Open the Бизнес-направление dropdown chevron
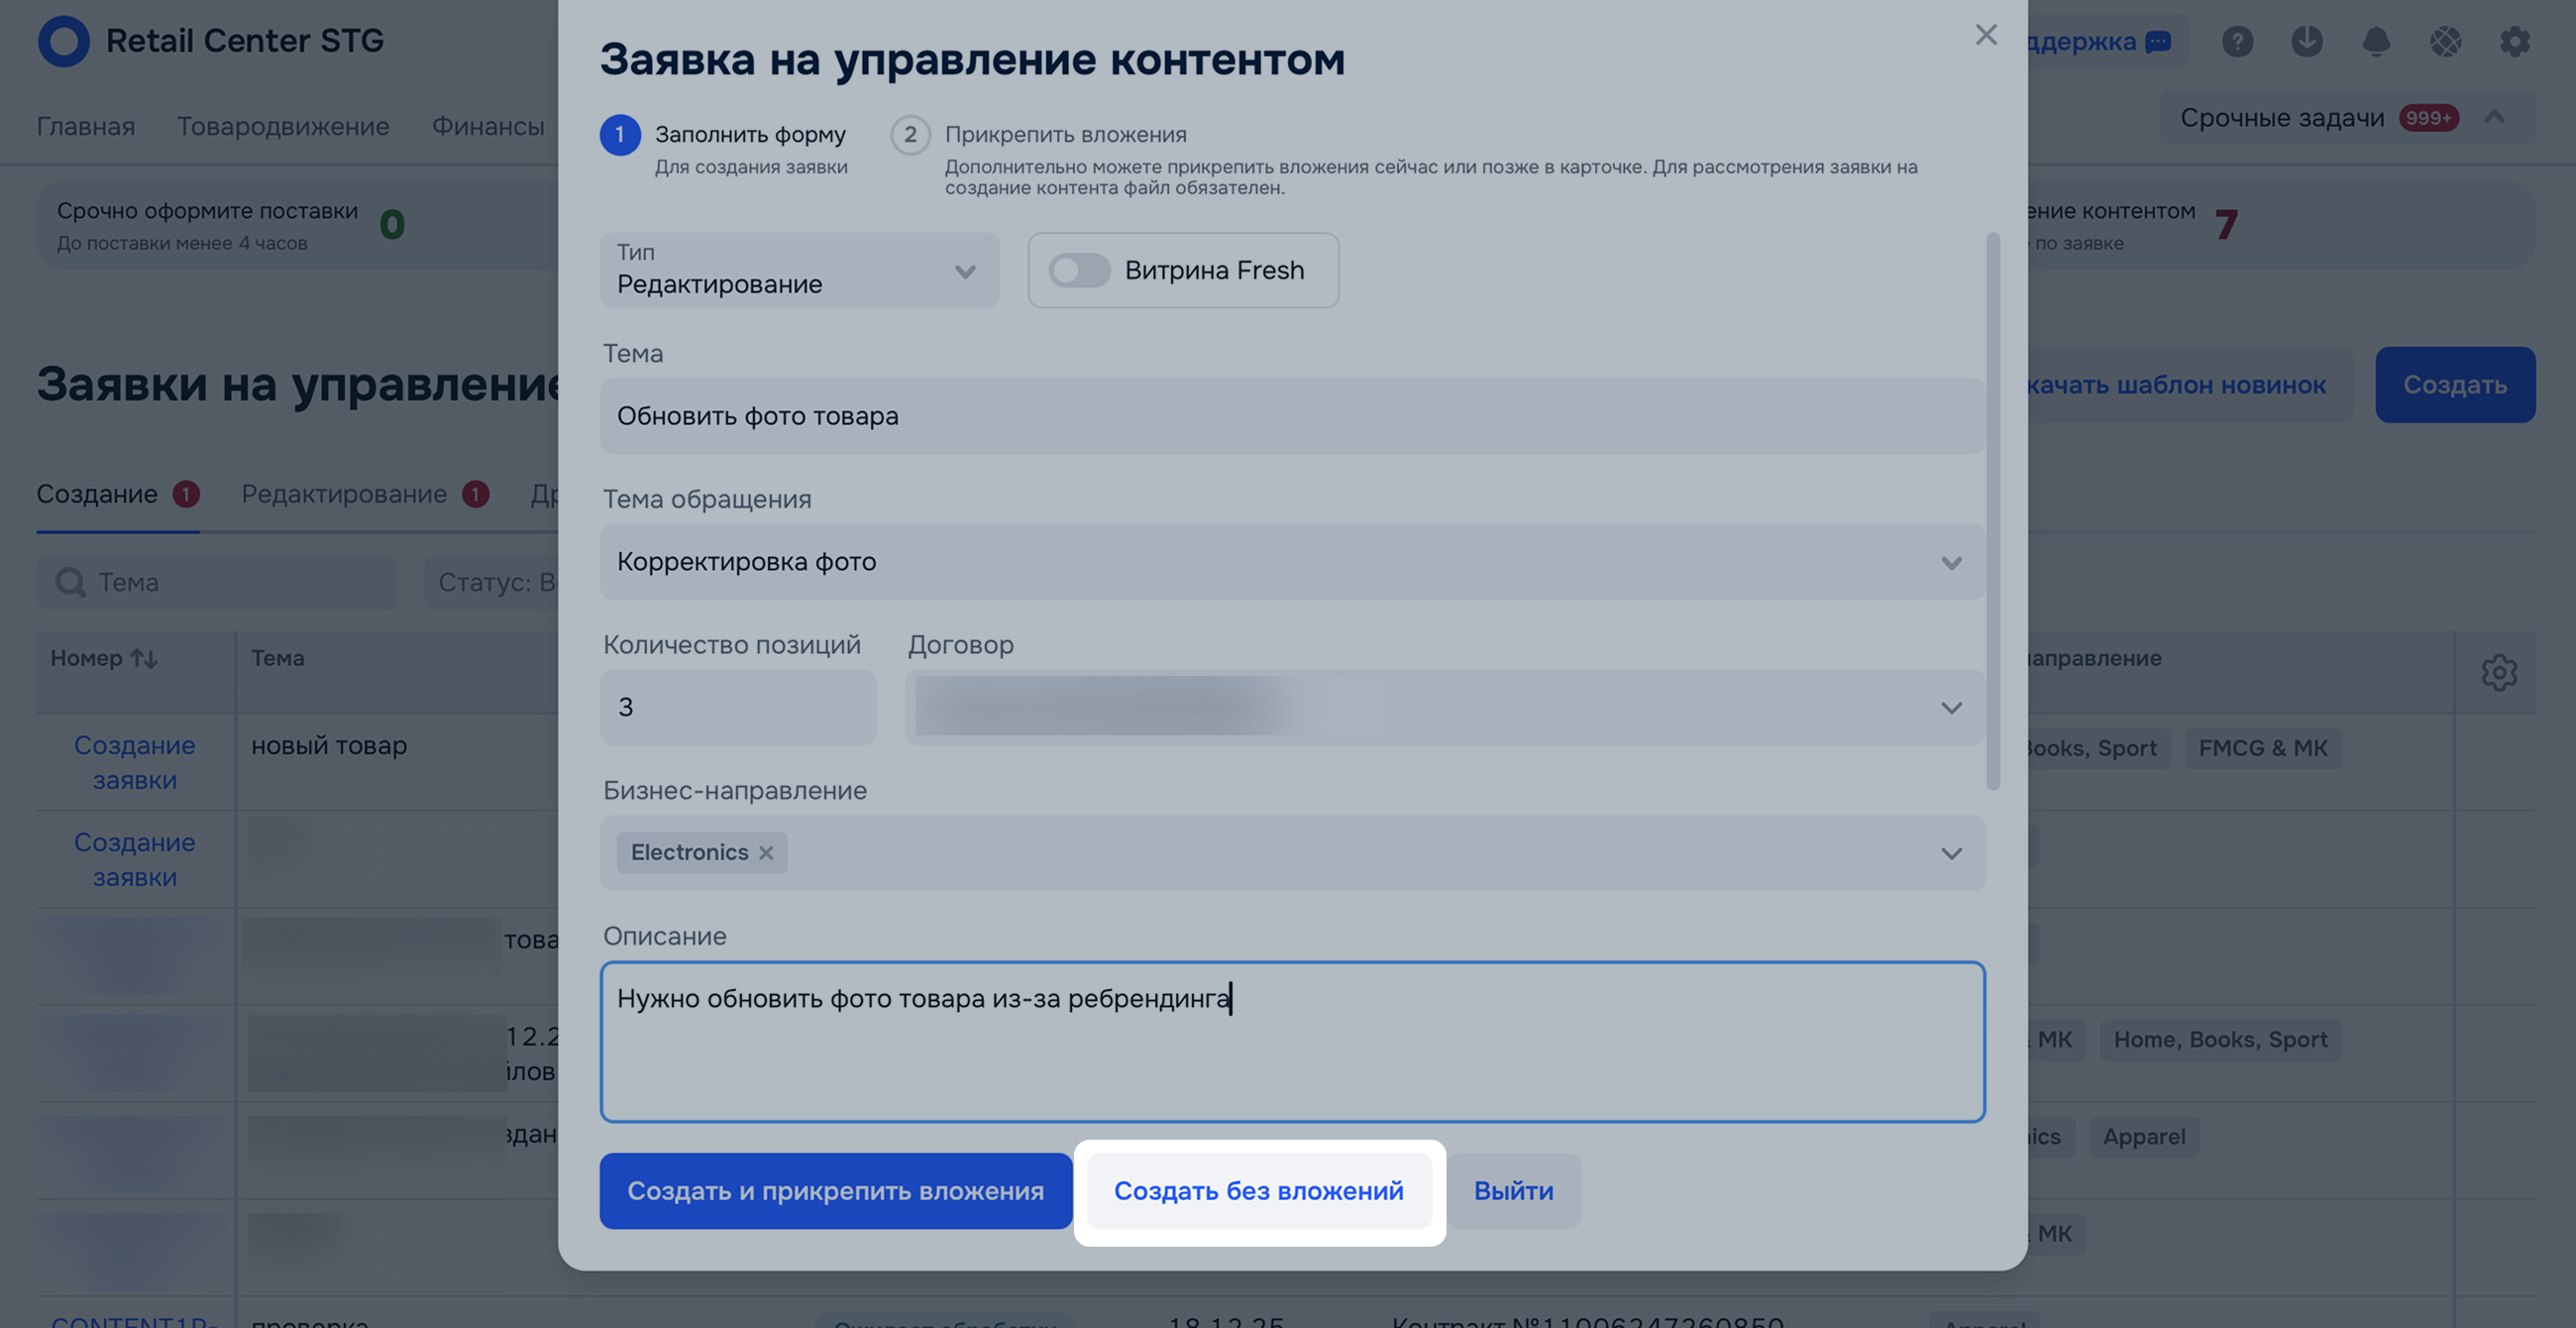Screen dimensions: 2576x1328 coord(1950,853)
